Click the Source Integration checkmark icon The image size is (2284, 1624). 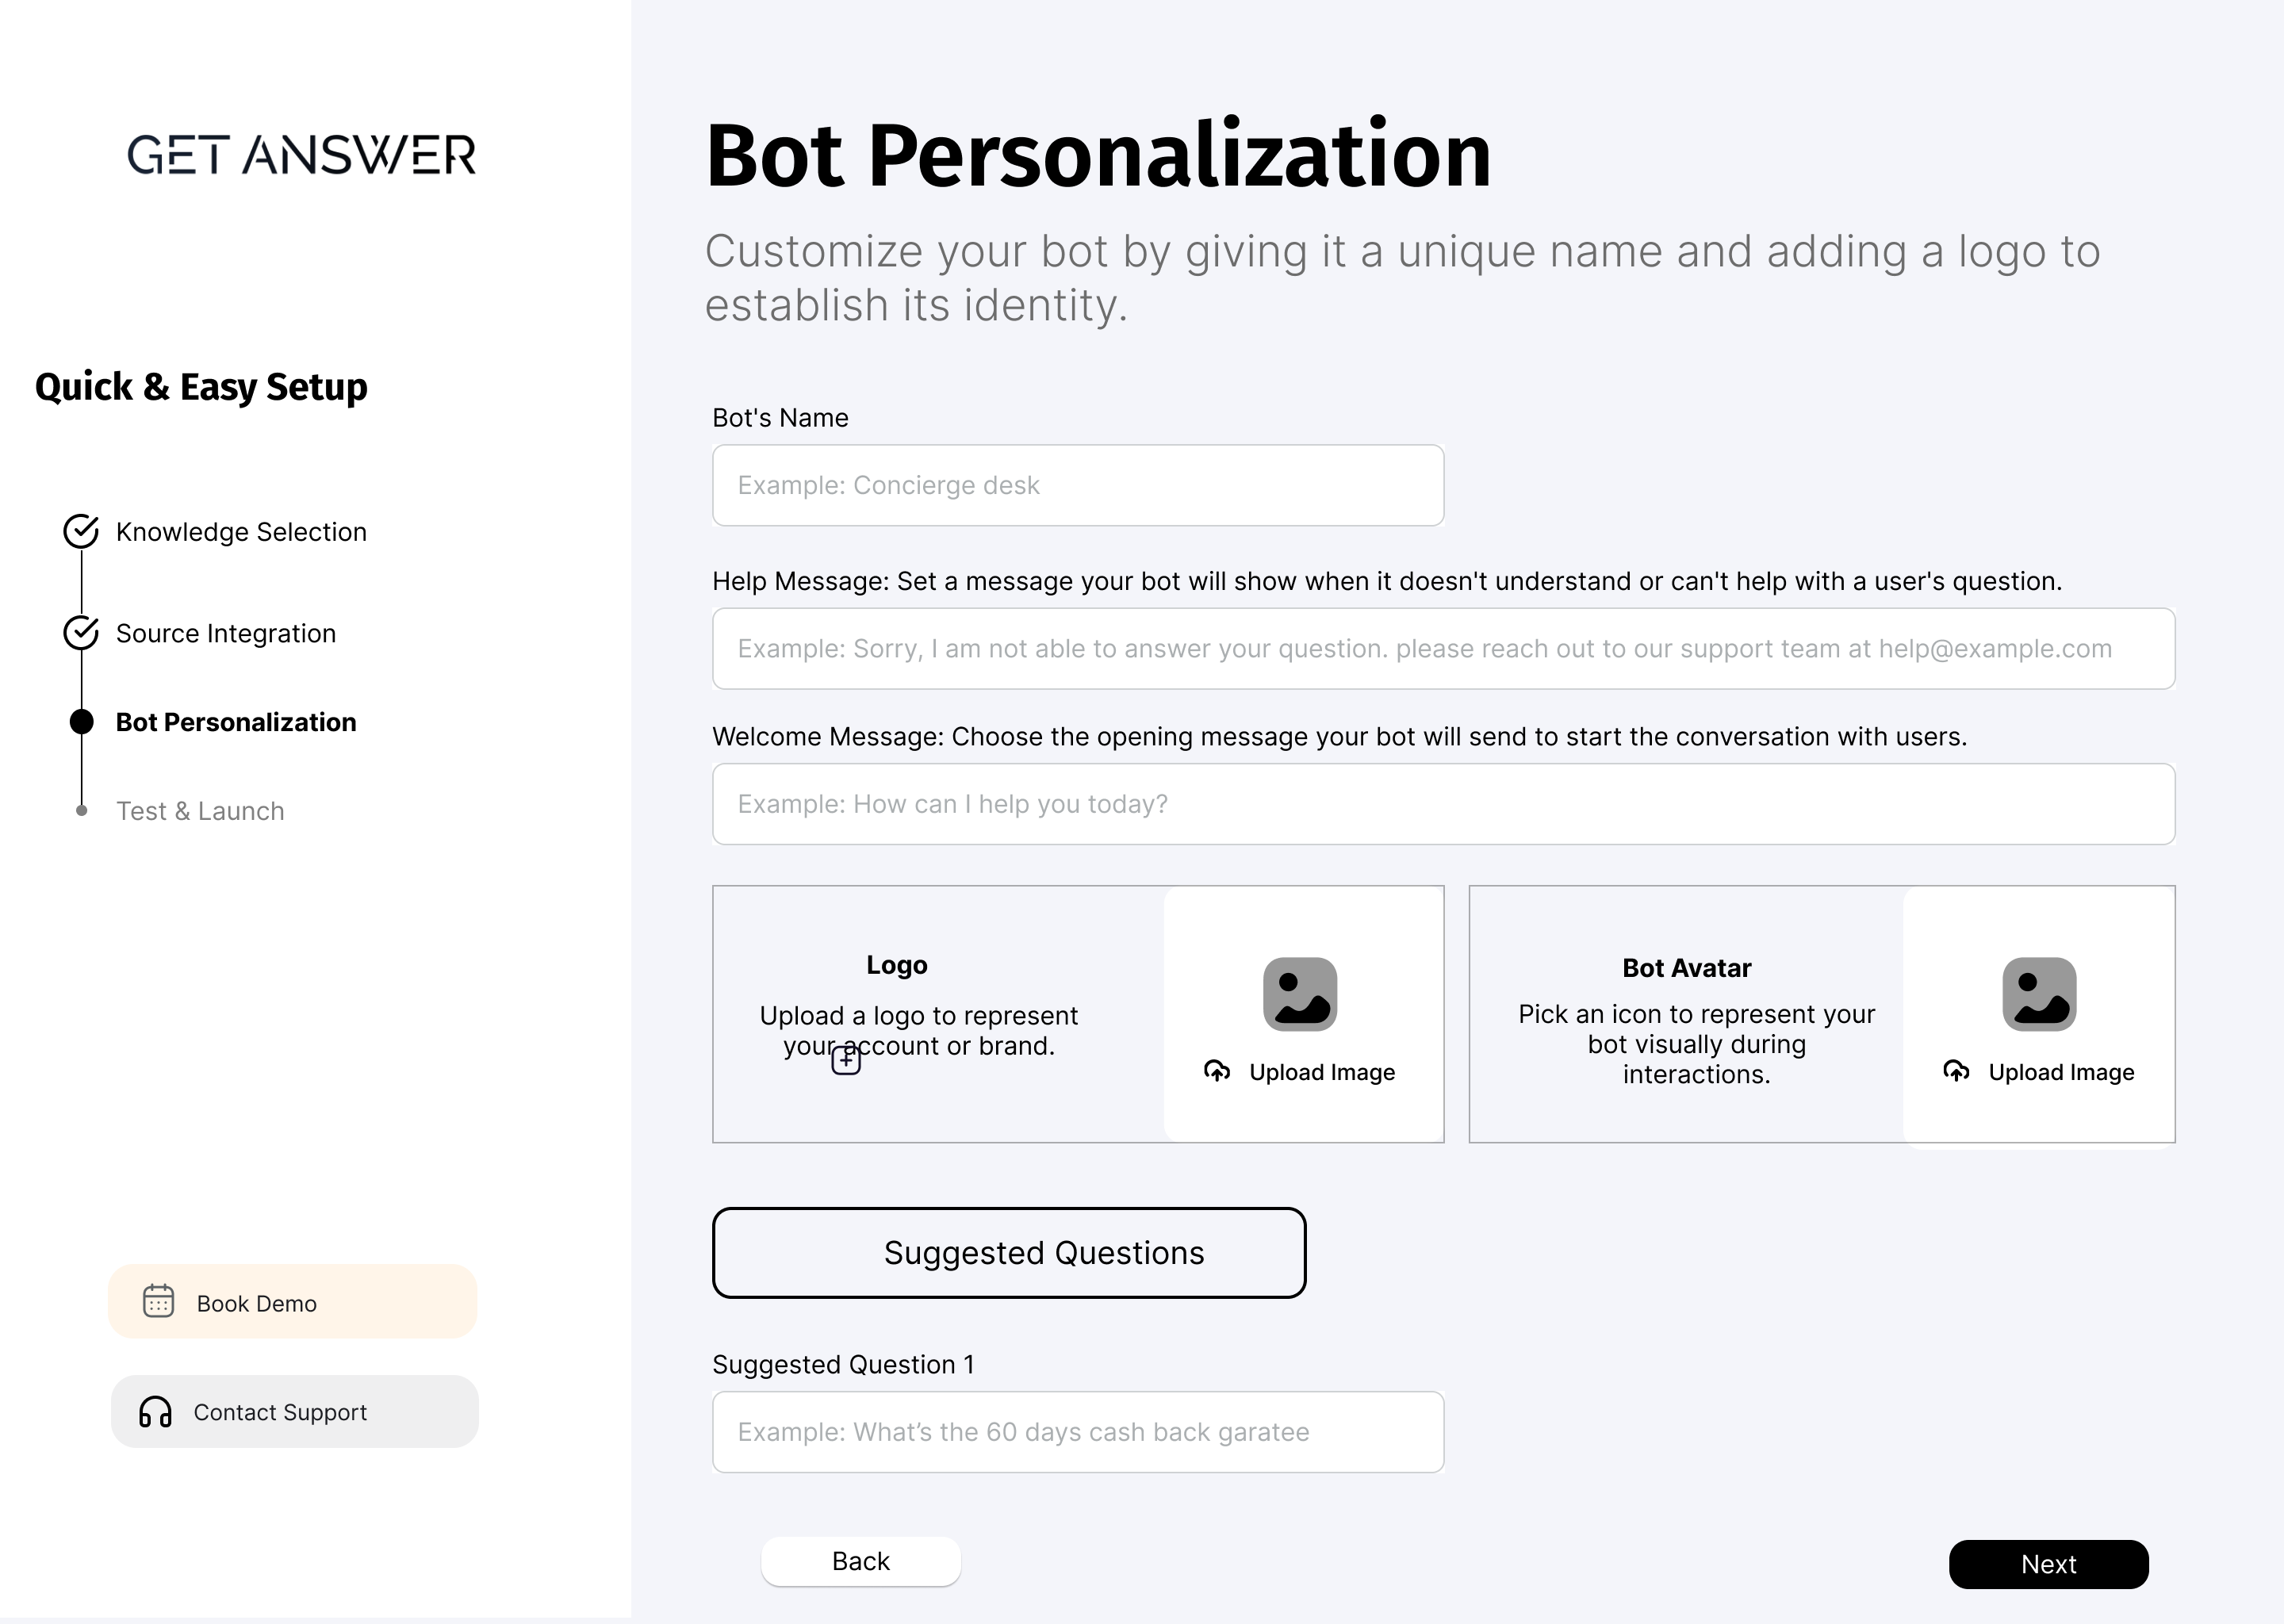coord(81,632)
